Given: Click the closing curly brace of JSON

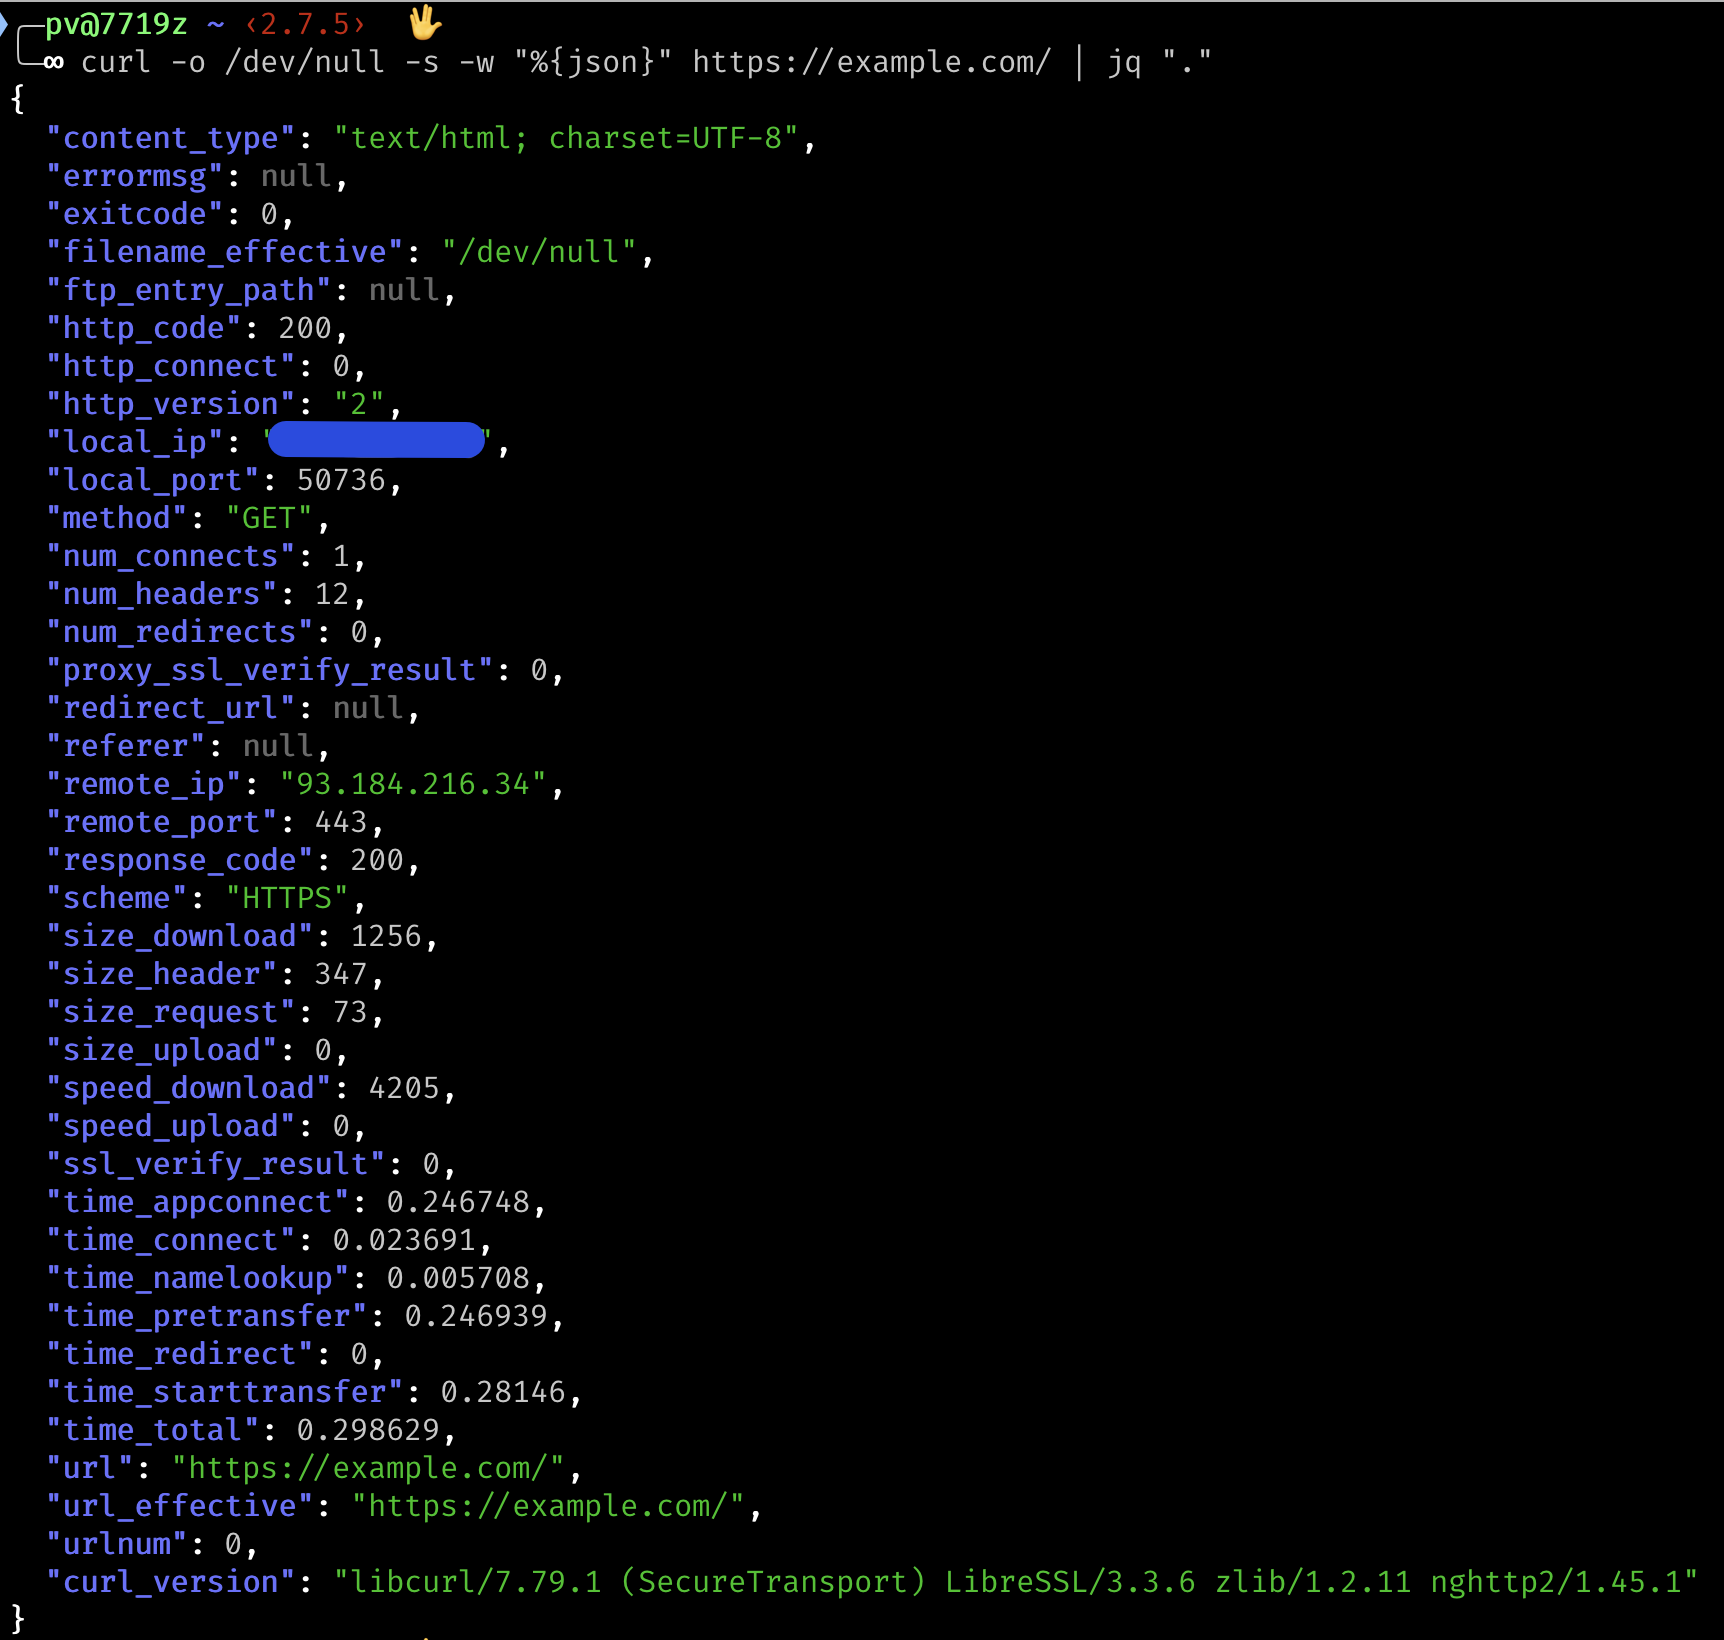Looking at the screenshot, I should [x=17, y=1618].
